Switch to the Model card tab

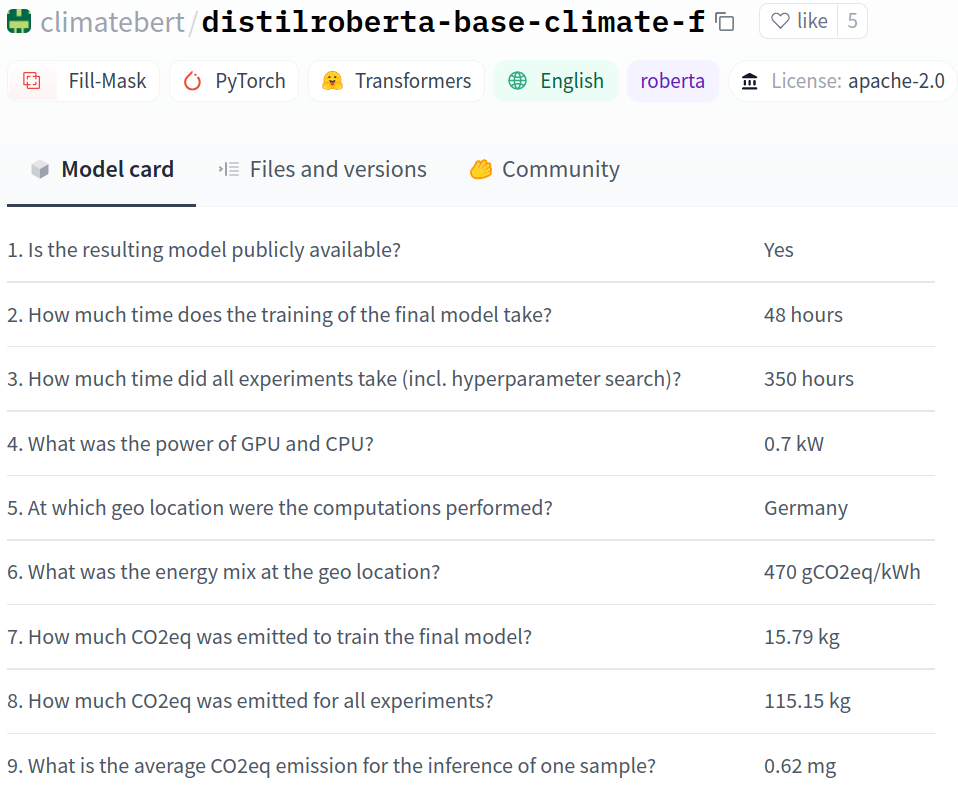[x=101, y=169]
